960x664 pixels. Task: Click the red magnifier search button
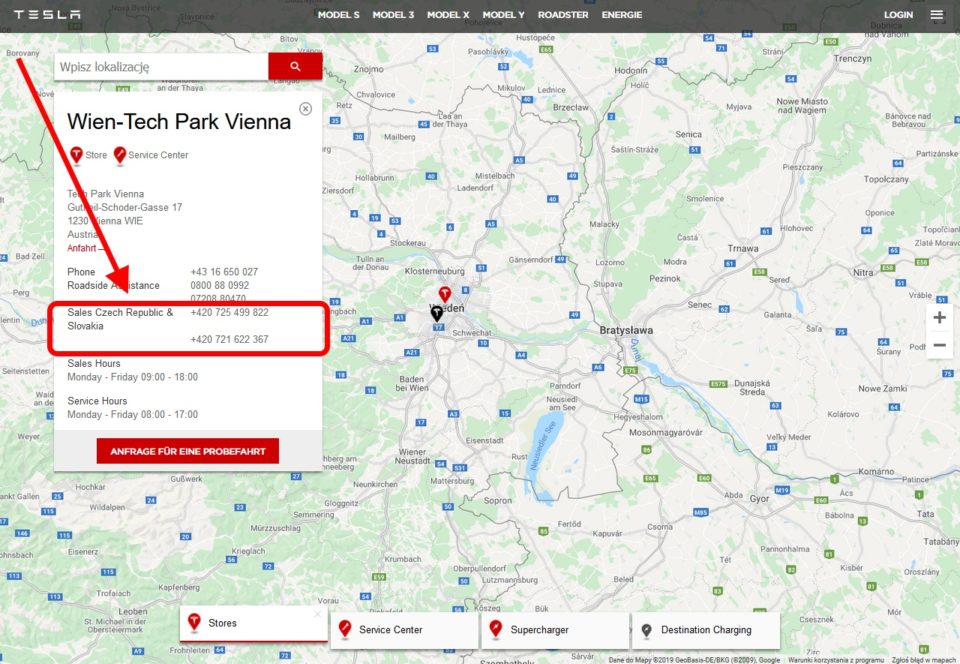(295, 66)
